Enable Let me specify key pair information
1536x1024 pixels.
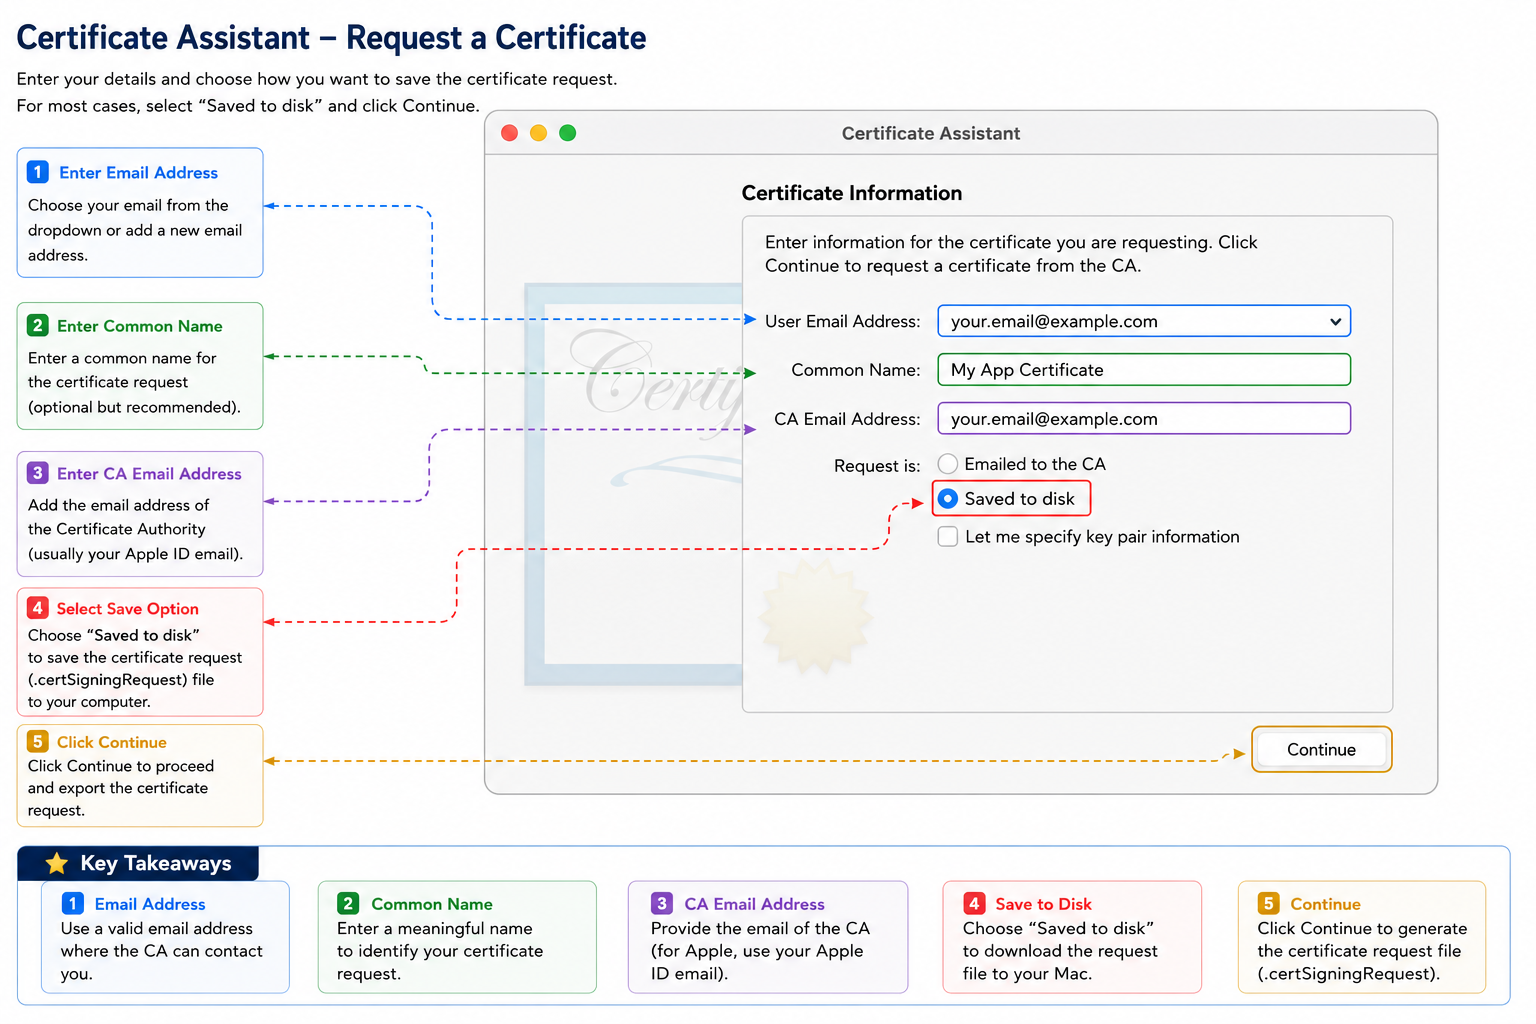(x=948, y=537)
